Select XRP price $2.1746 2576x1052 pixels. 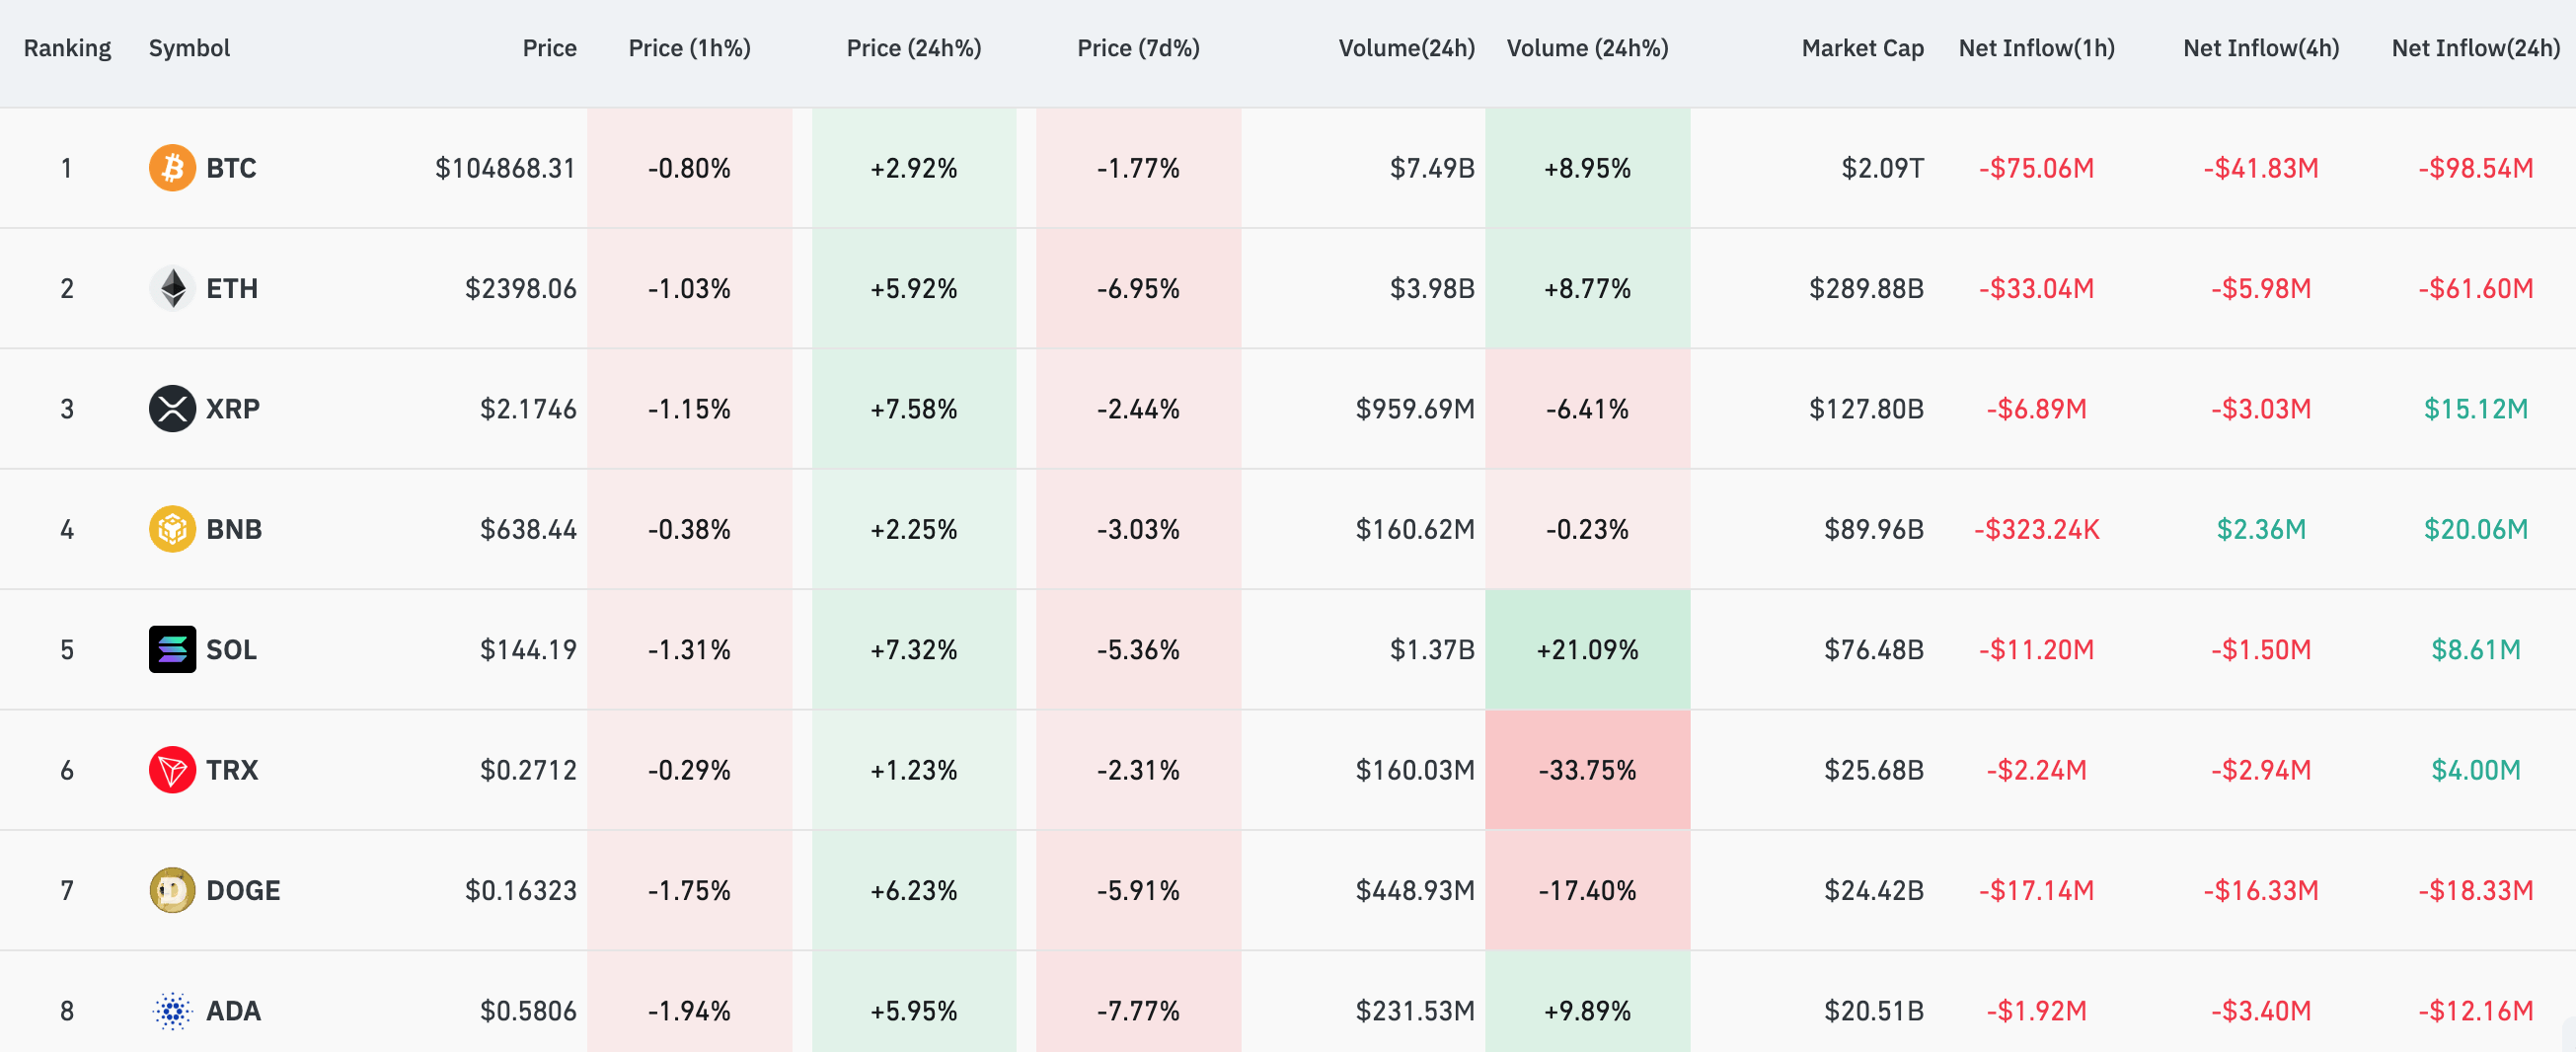click(528, 409)
